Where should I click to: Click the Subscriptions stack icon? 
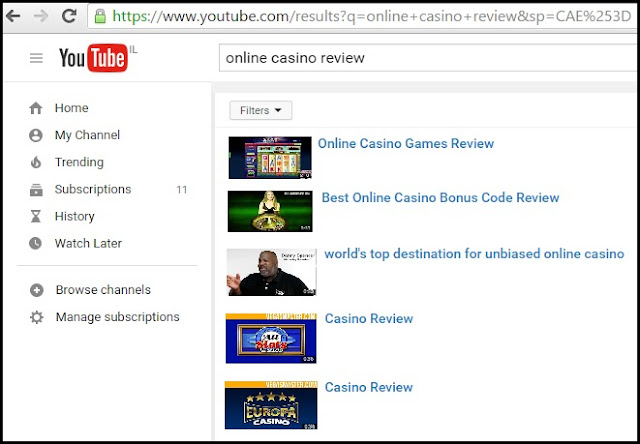coord(36,190)
